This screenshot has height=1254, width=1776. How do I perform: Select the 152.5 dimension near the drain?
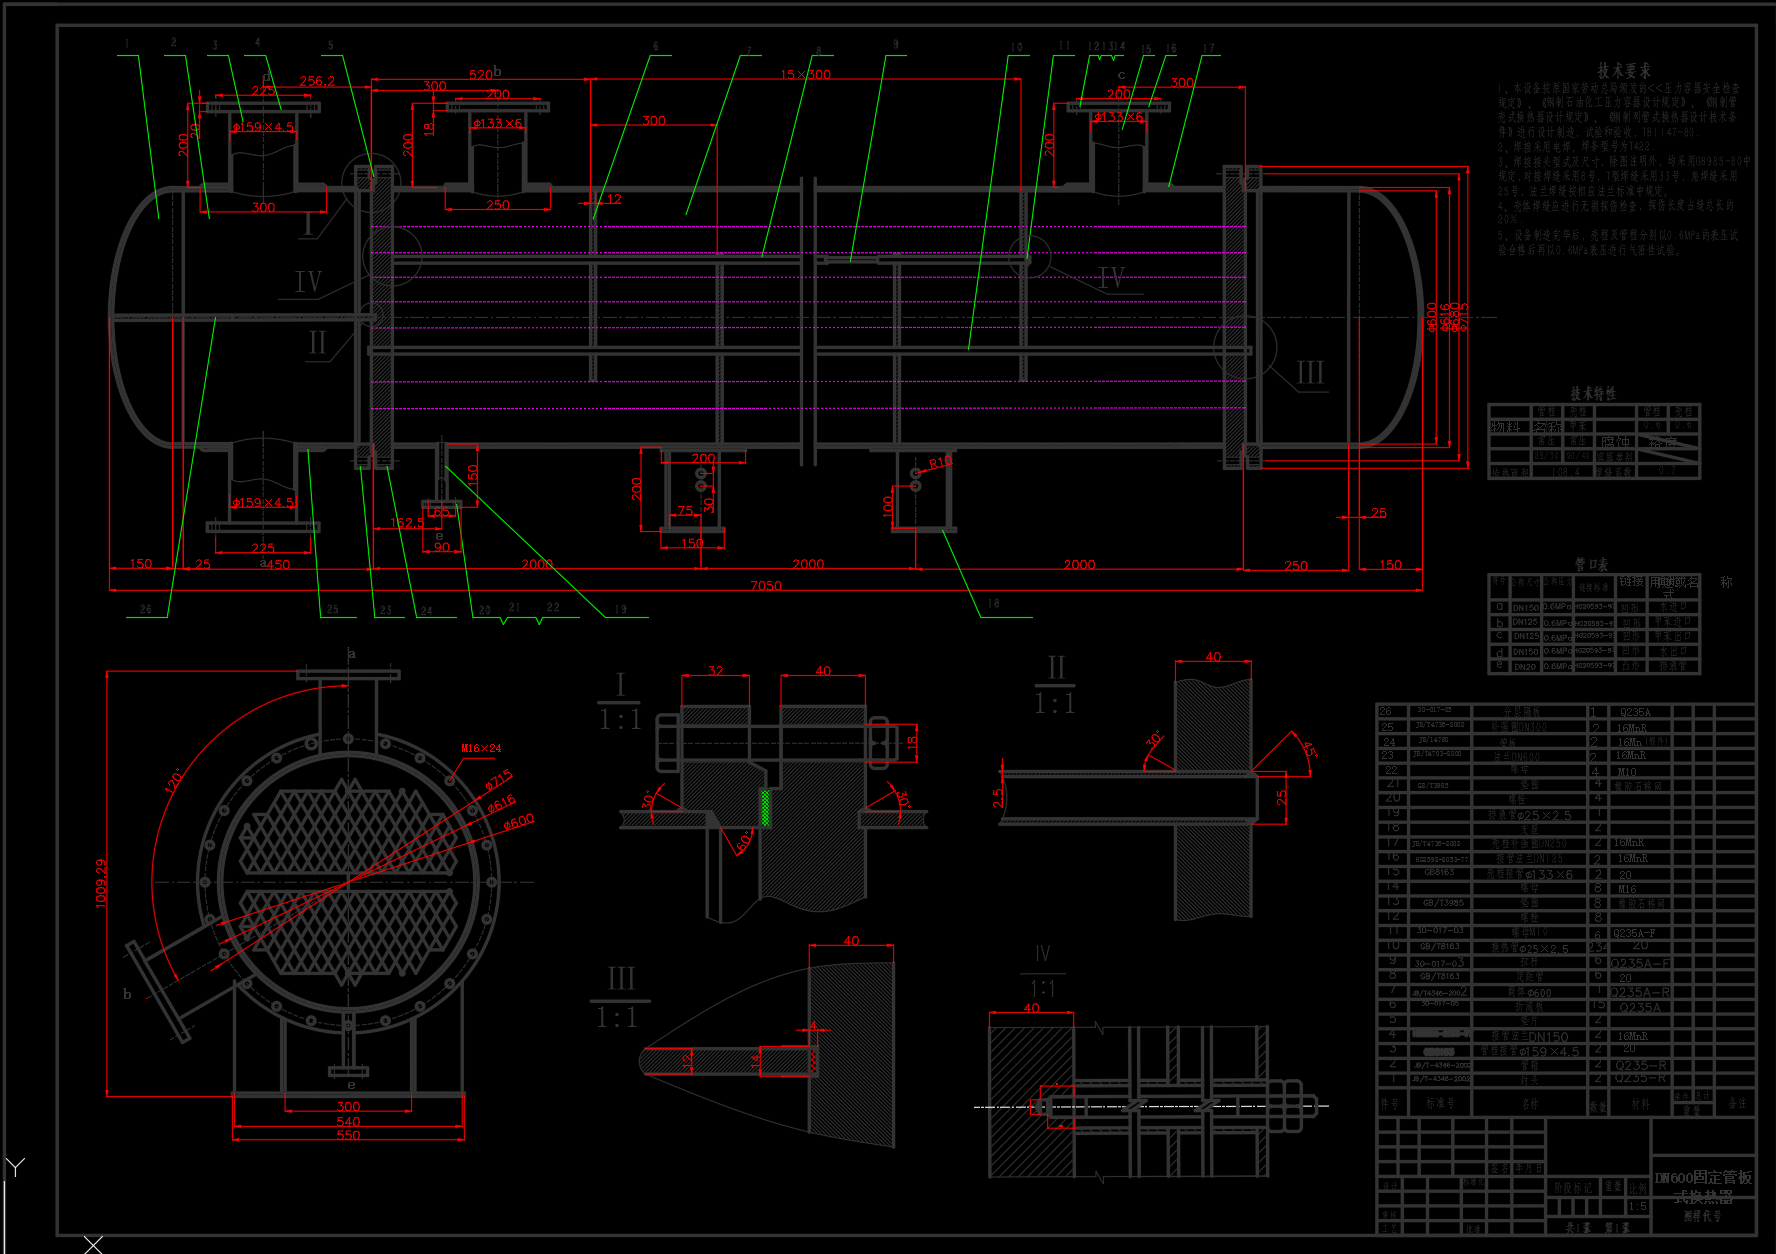[x=407, y=522]
